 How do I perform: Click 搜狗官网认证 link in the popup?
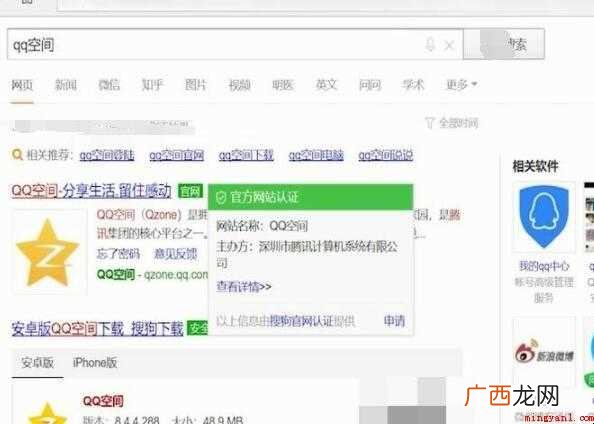301,321
